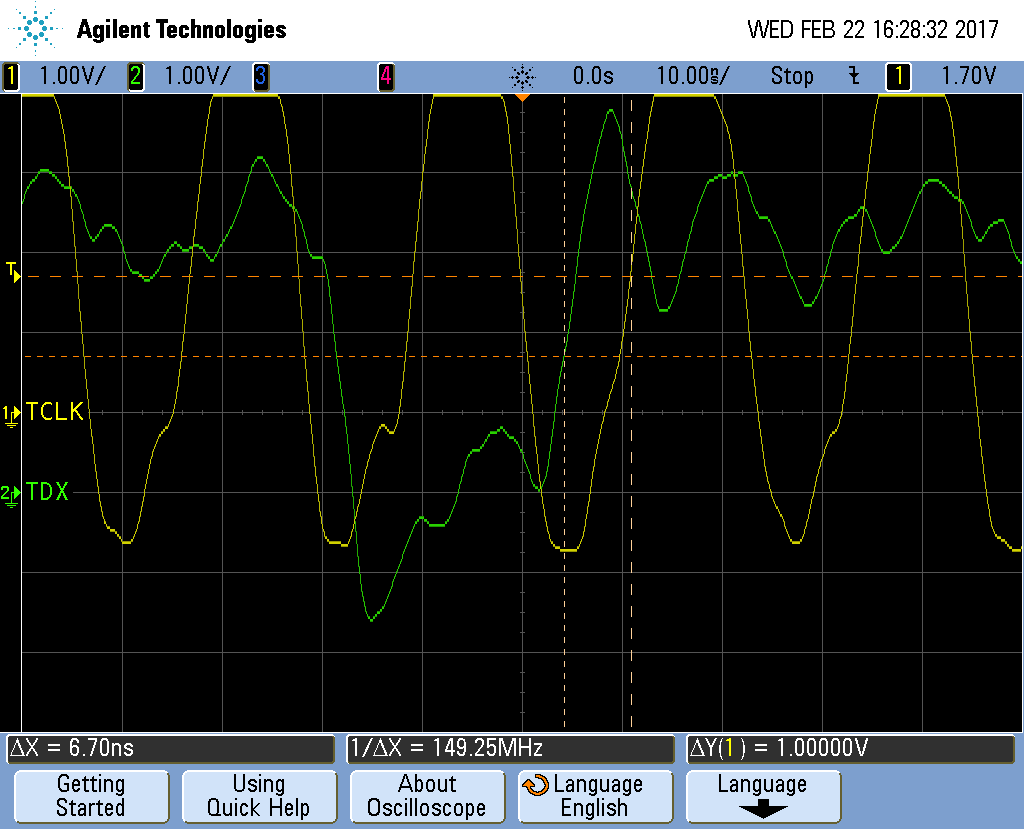Click the trigger level T marker
Image resolution: width=1024 pixels, height=829 pixels.
click(13, 270)
